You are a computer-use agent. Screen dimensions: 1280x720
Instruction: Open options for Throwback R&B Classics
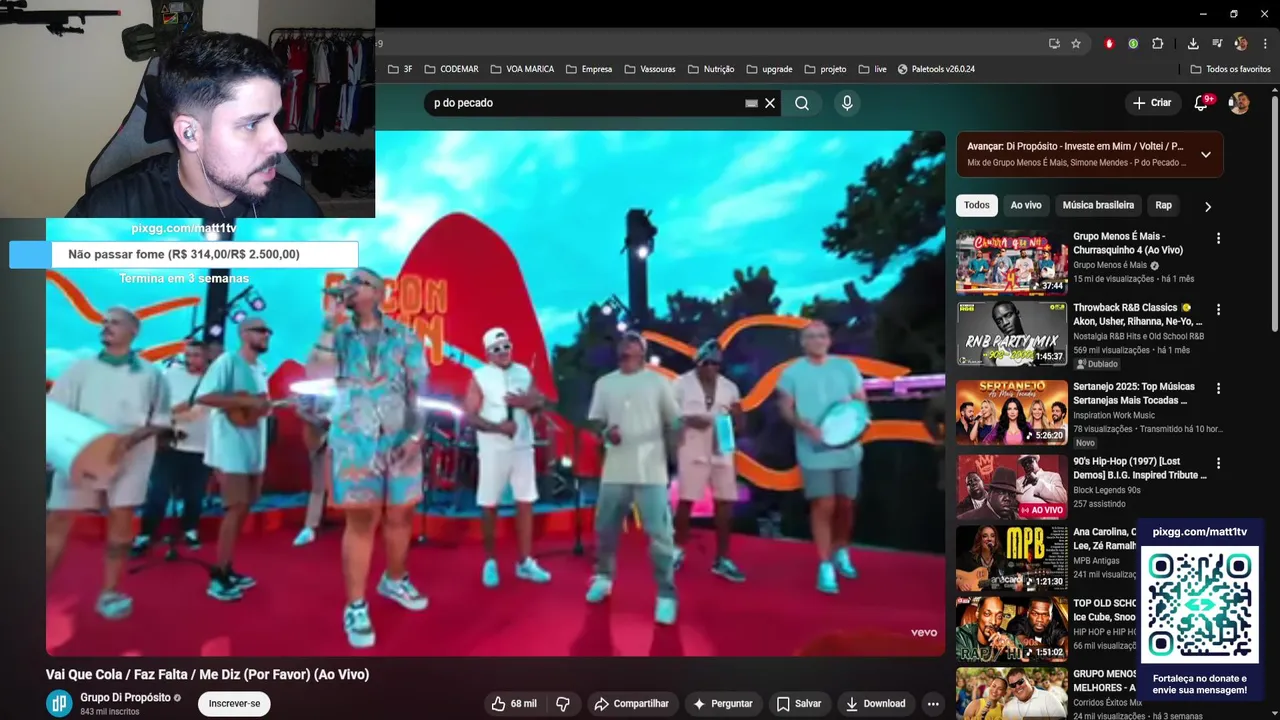[1218, 310]
